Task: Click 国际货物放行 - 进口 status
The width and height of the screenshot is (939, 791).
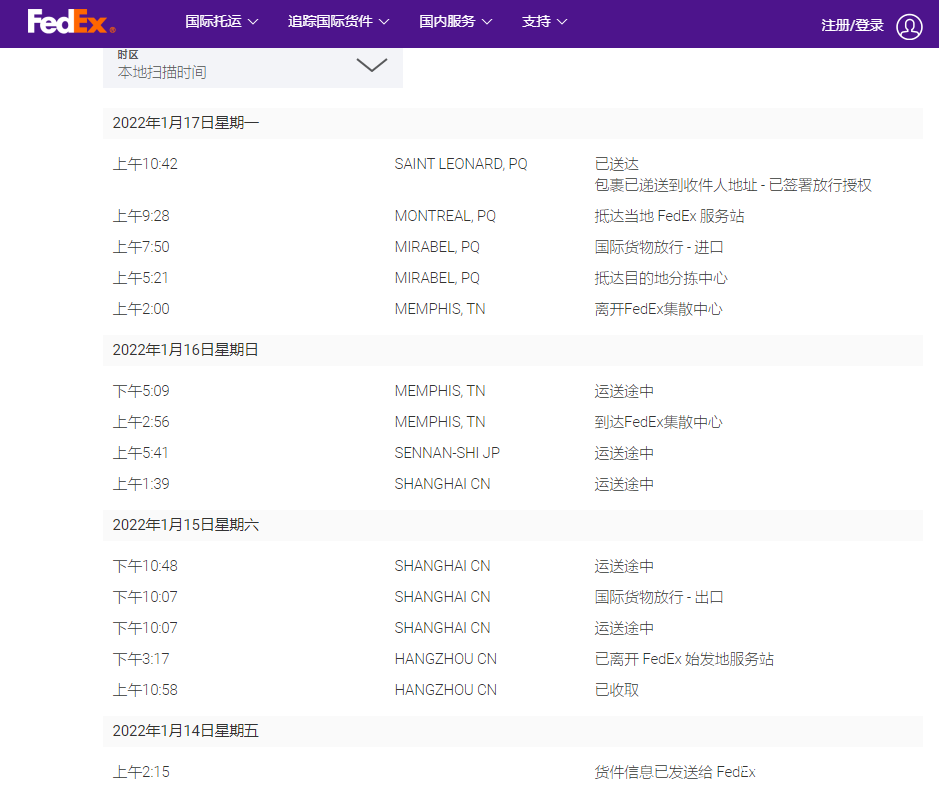Action: tap(659, 247)
